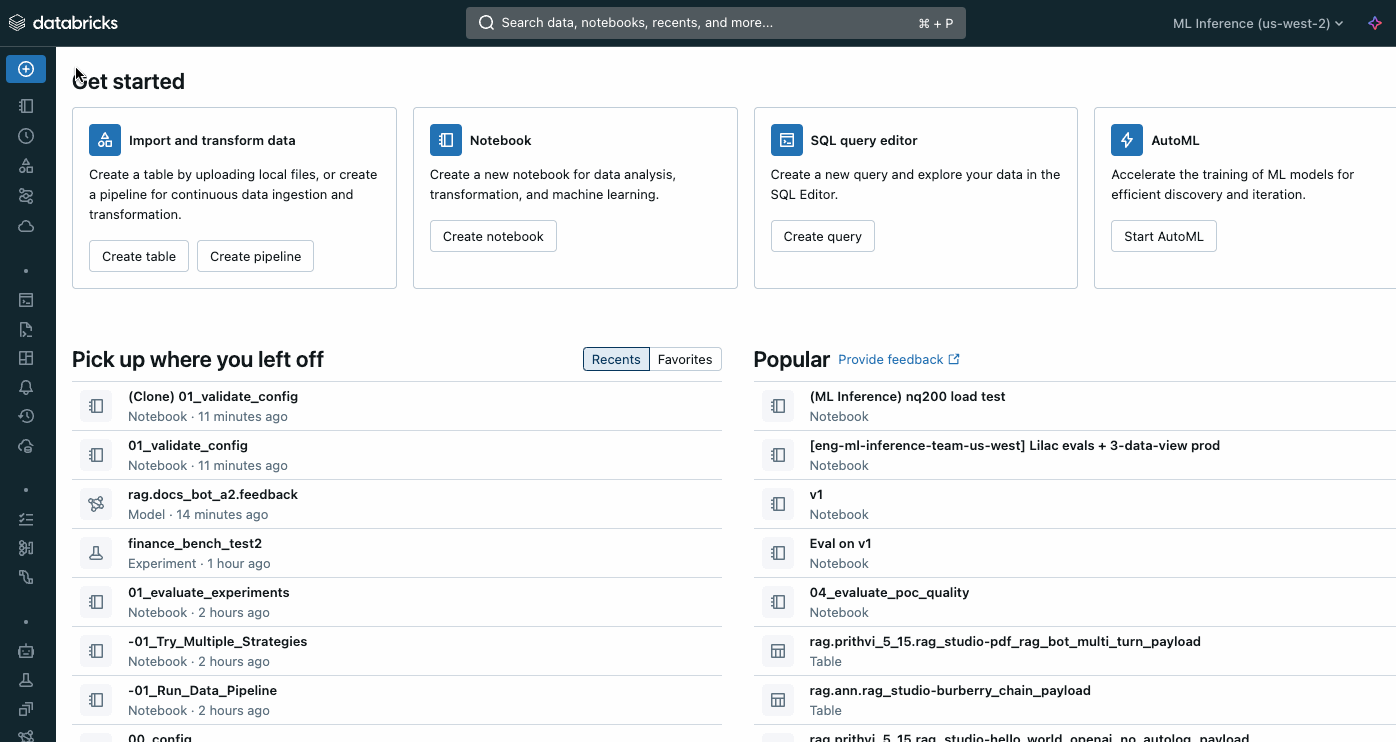
Task: Click the Databricks Assistant sparkle icon
Action: pyautogui.click(x=1375, y=23)
